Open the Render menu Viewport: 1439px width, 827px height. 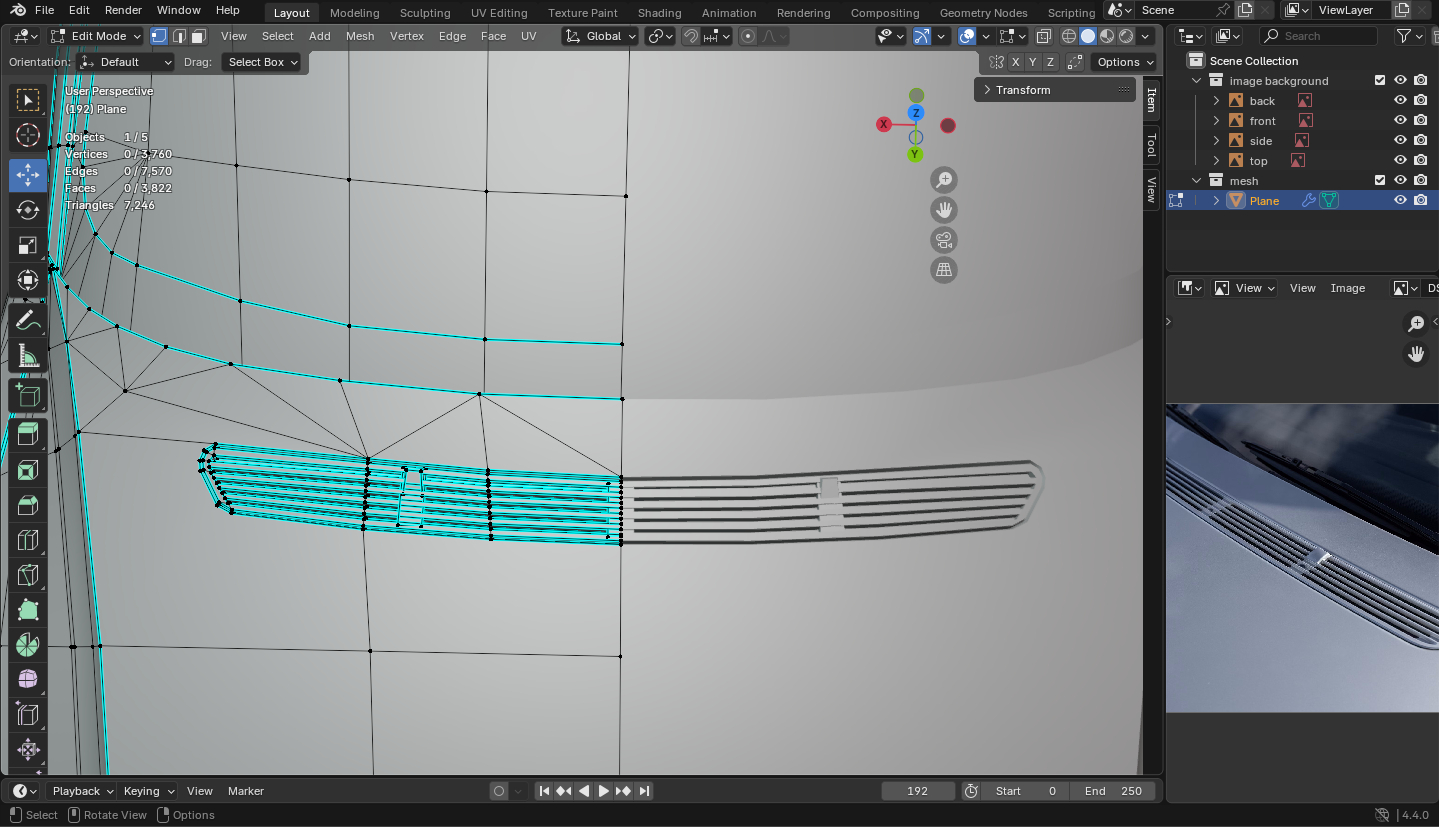click(123, 10)
